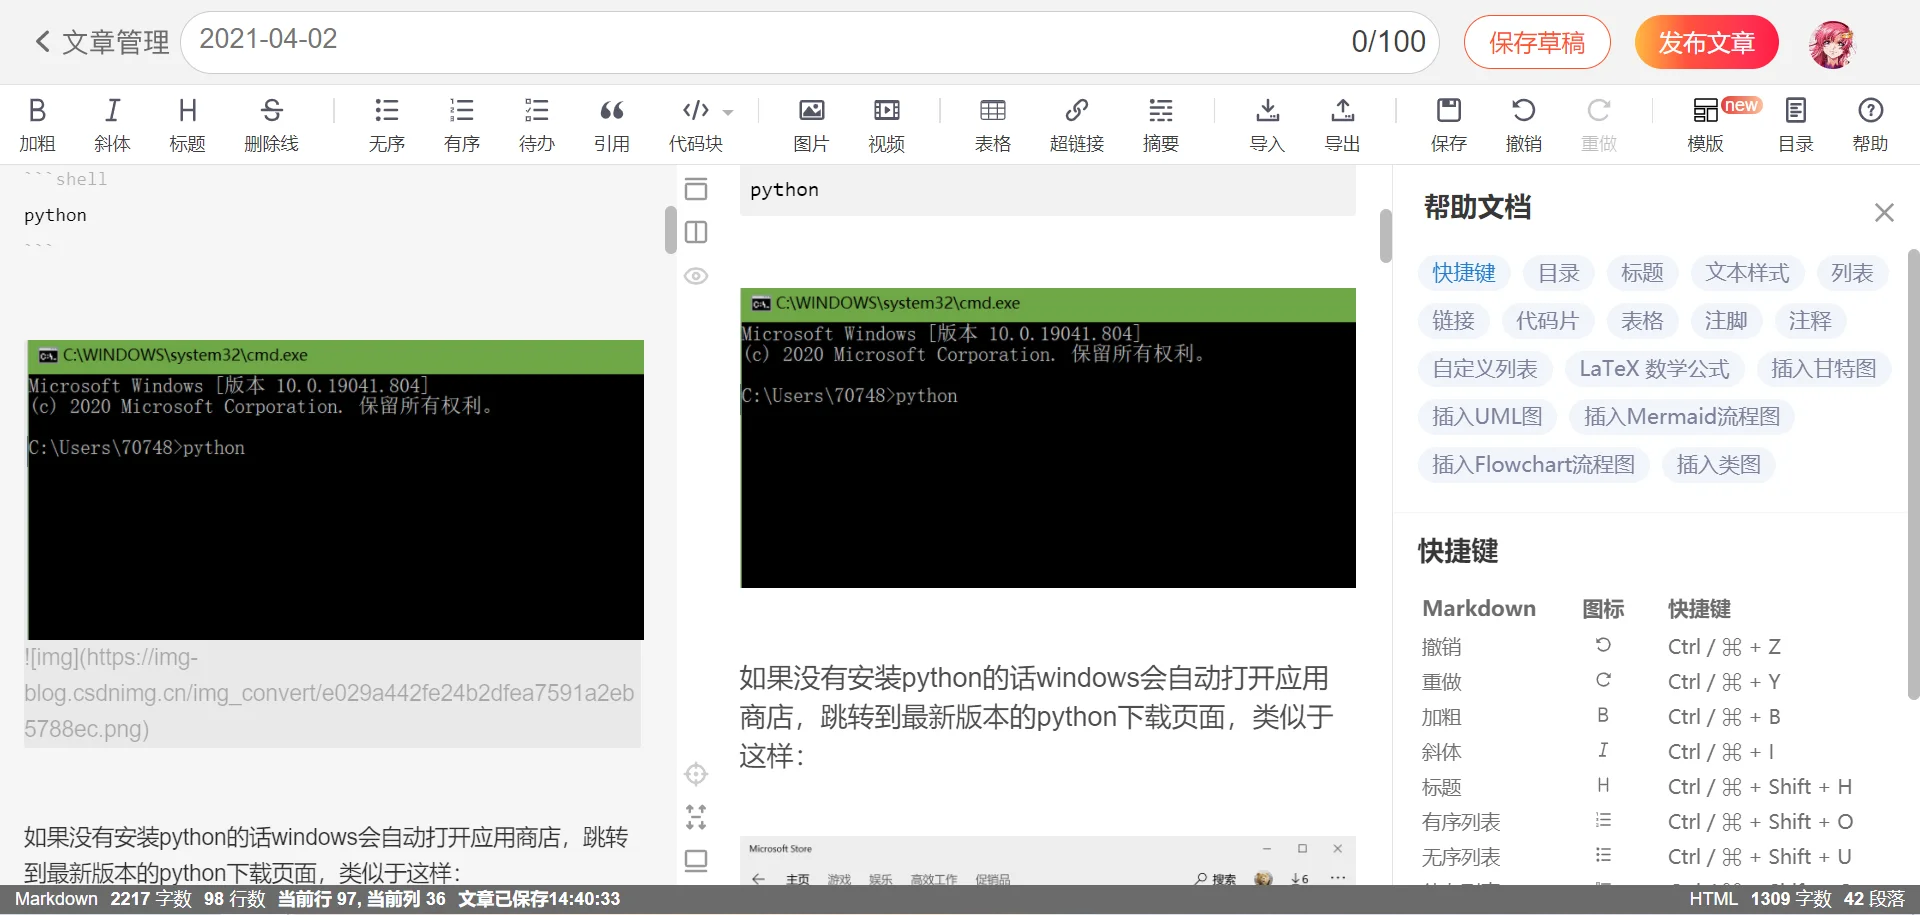Select 表格 help tag
This screenshot has width=1920, height=915.
pyautogui.click(x=1642, y=320)
